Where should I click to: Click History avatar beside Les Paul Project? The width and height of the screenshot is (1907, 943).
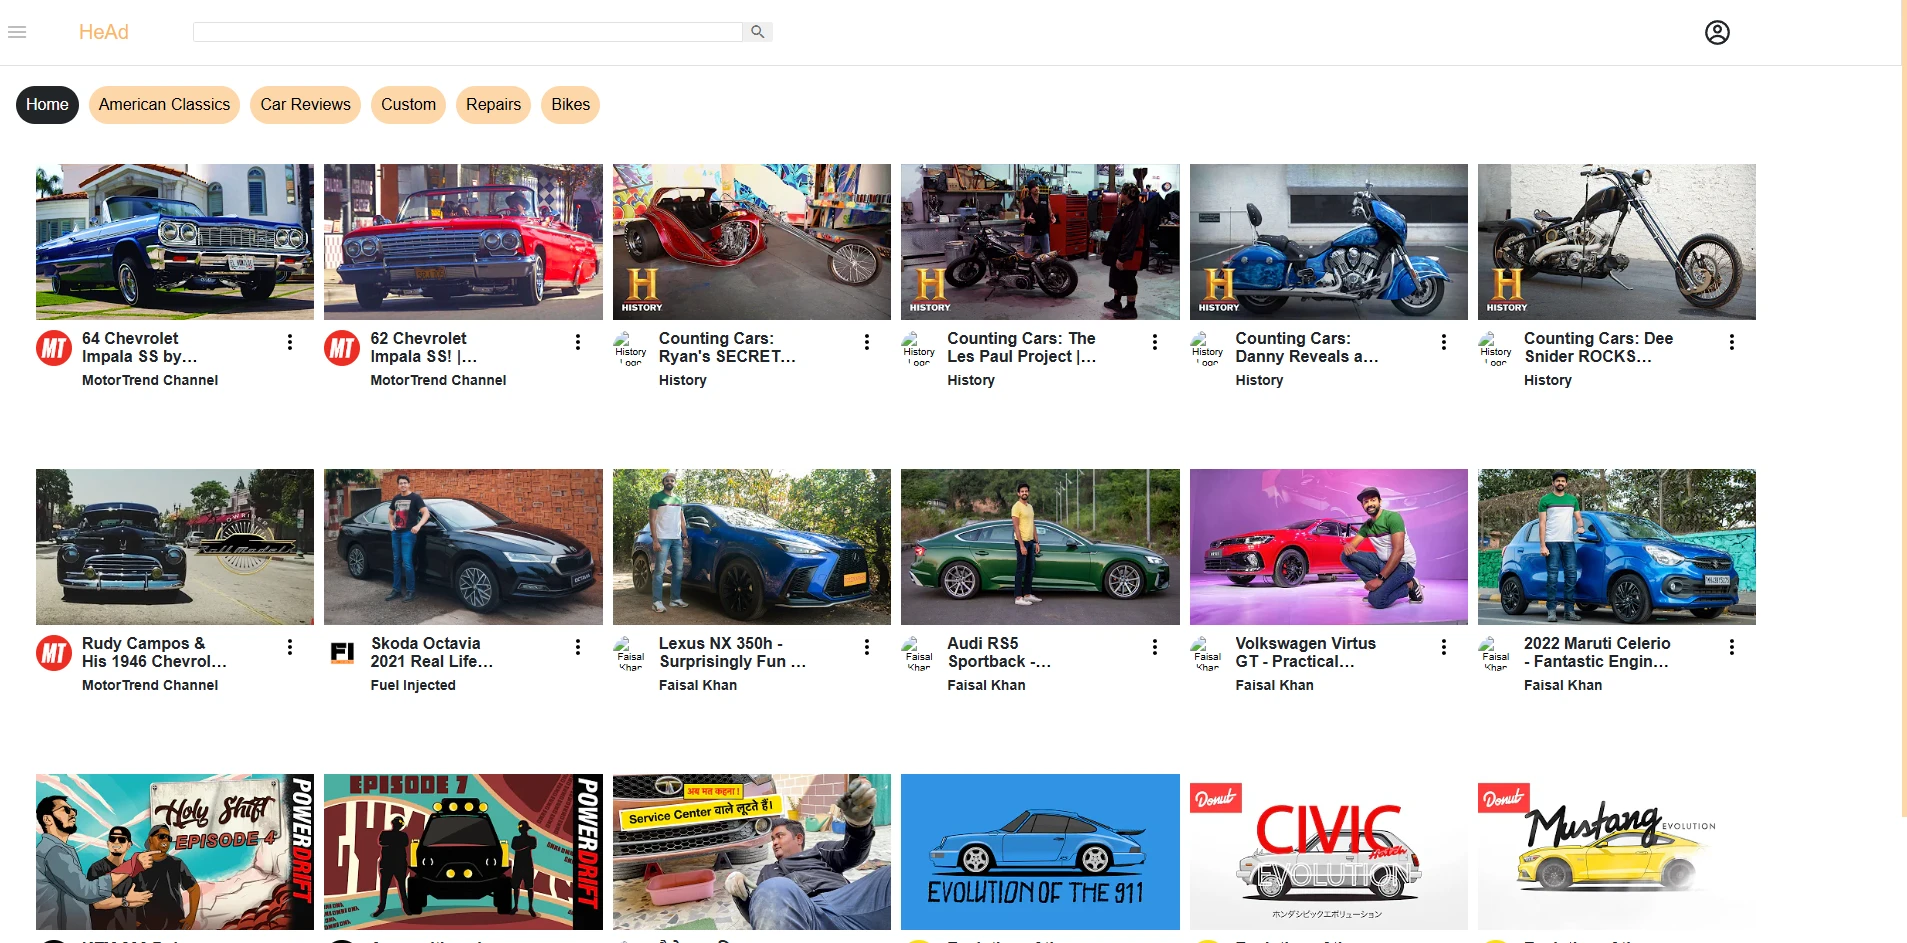pyautogui.click(x=919, y=348)
